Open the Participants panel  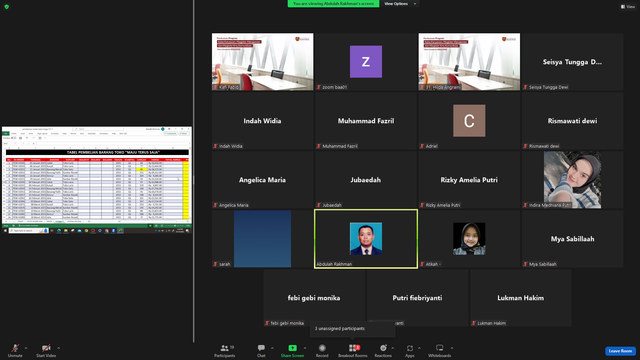tap(224, 350)
